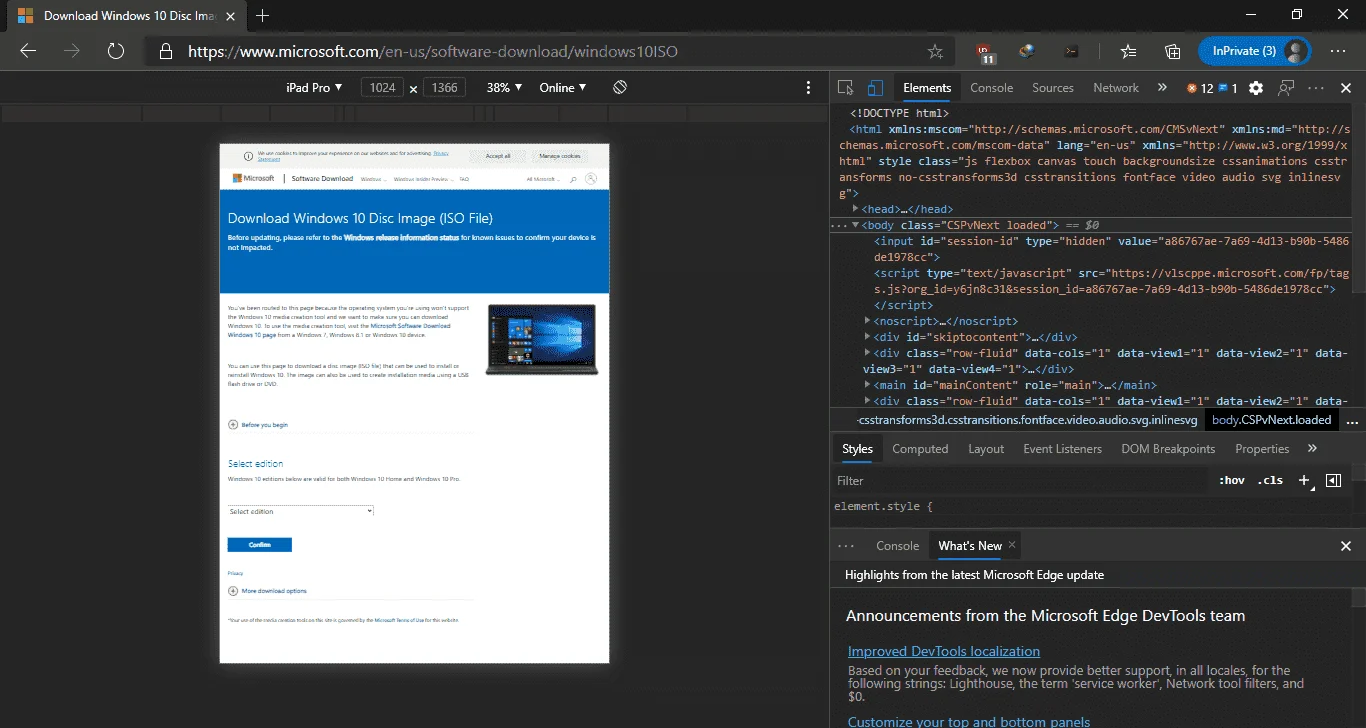Close the DevTools panel
Screen dimensions: 1366x728
point(1345,88)
